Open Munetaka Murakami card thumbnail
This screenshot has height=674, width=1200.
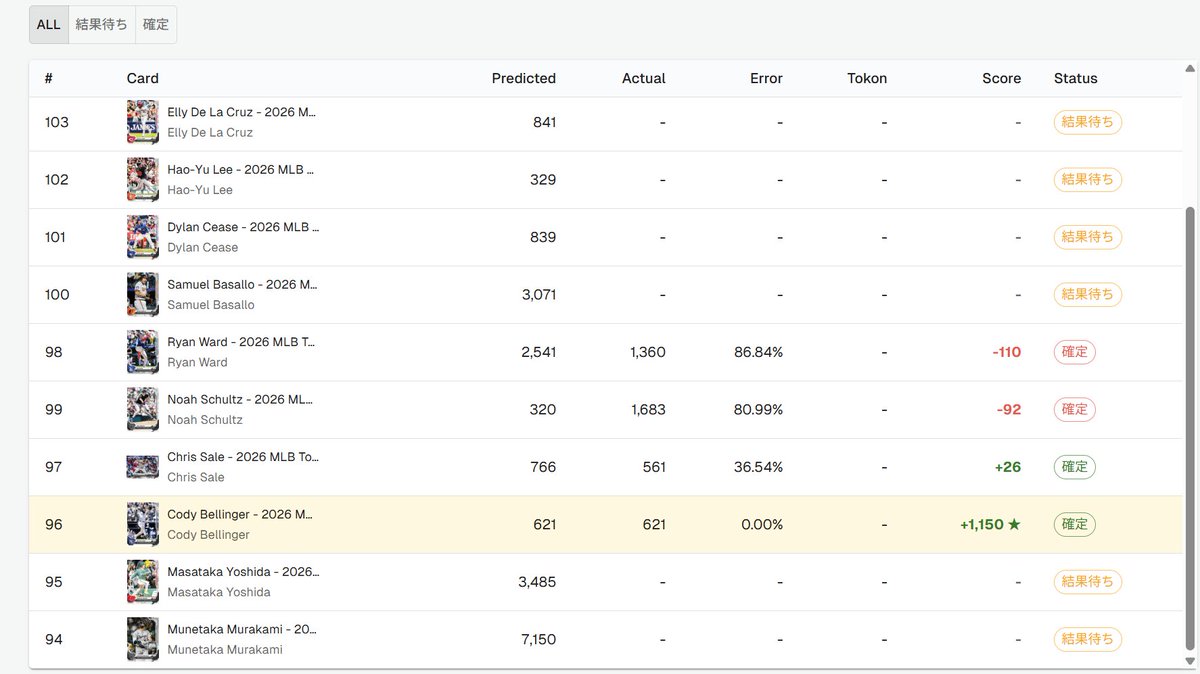pyautogui.click(x=143, y=640)
